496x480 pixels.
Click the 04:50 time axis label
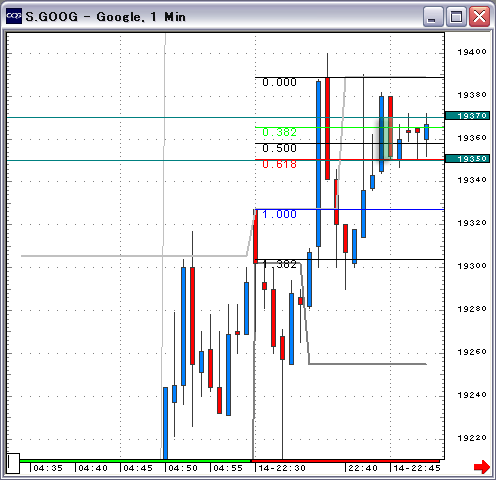point(183,468)
